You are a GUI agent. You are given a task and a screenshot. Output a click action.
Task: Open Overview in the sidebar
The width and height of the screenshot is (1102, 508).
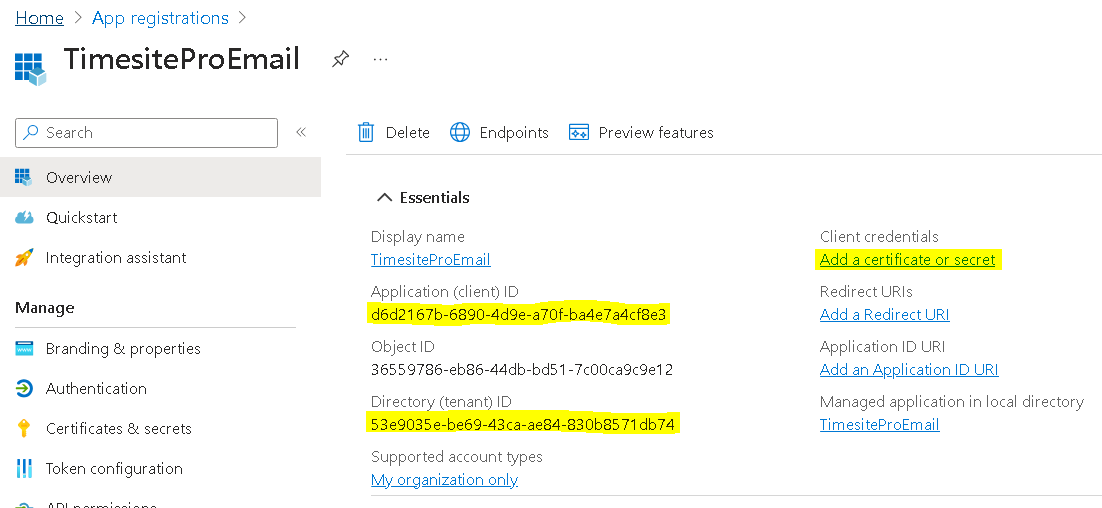click(x=79, y=177)
